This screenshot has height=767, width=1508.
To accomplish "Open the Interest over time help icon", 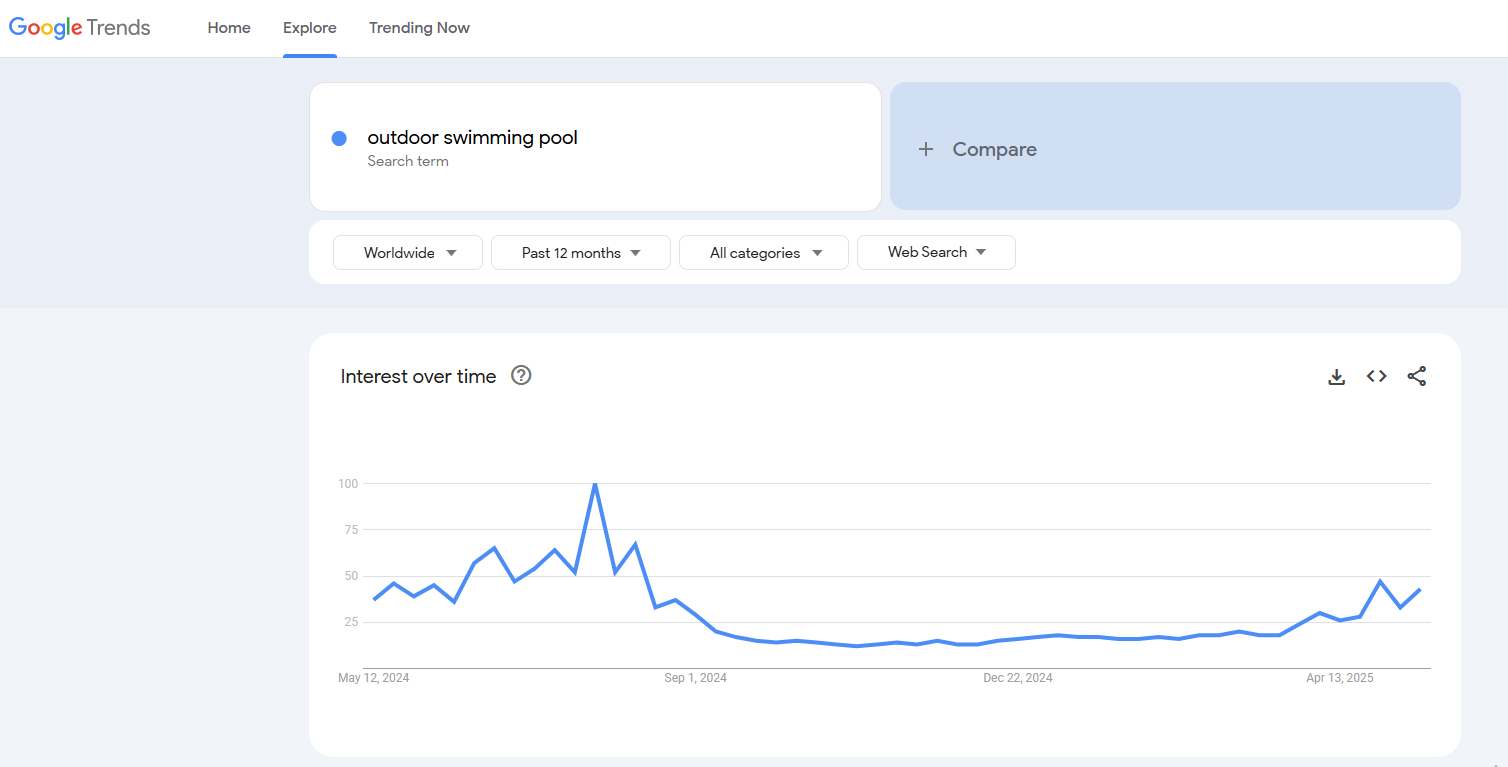I will pos(521,376).
